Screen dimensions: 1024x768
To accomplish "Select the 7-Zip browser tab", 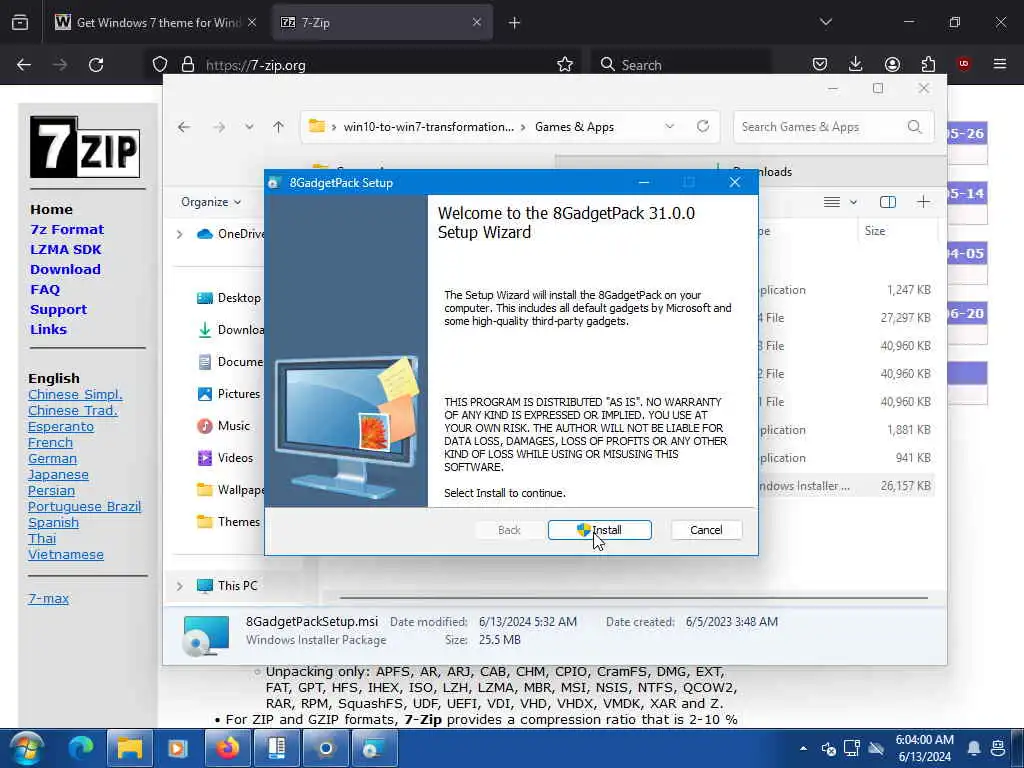I will click(382, 23).
